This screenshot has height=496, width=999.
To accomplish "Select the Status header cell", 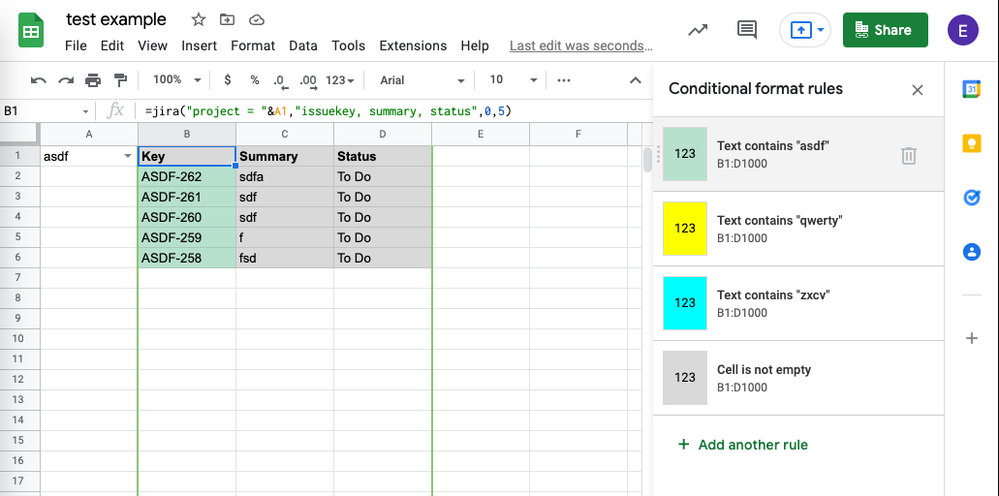I will point(382,156).
